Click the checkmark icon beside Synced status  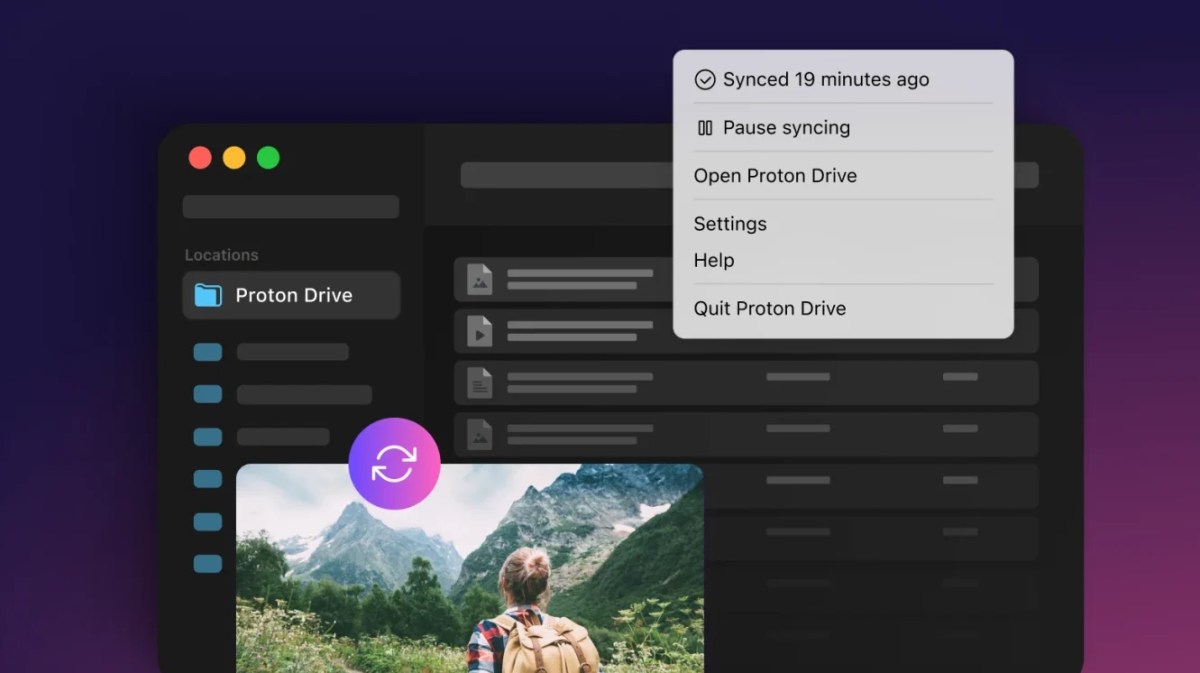(x=705, y=80)
